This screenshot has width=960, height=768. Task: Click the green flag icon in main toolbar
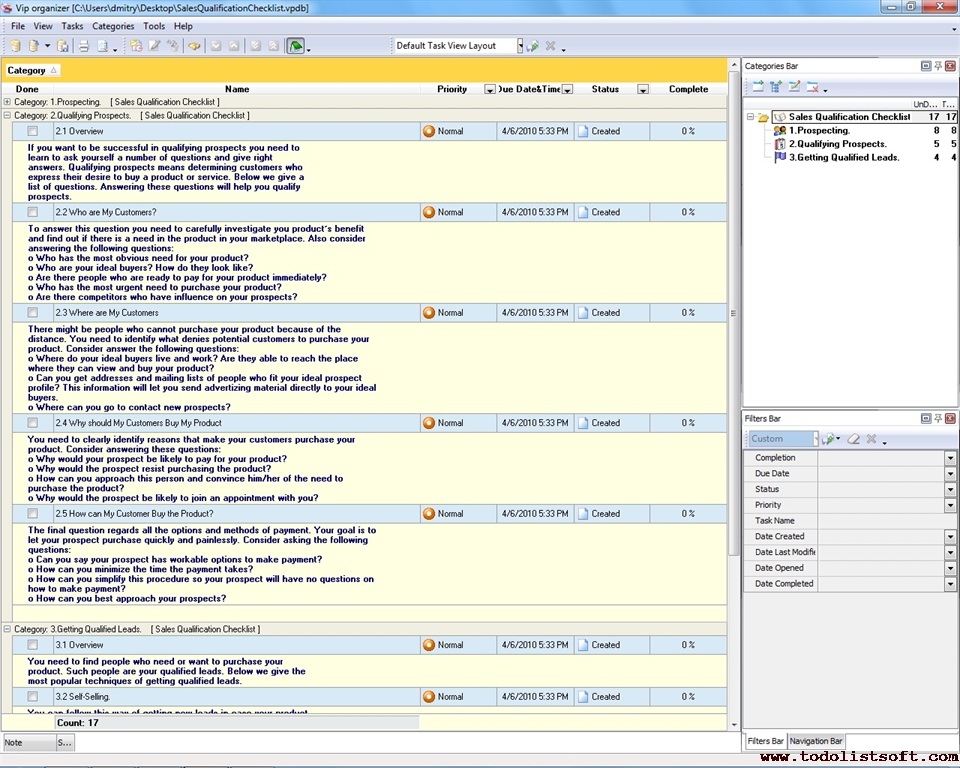295,46
